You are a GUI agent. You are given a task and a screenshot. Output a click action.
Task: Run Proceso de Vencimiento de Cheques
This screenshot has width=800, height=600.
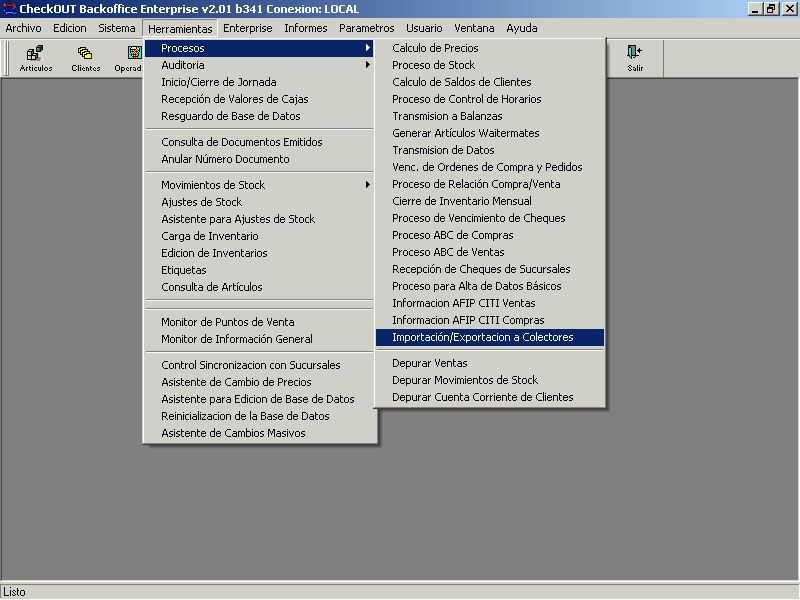pyautogui.click(x=490, y=218)
